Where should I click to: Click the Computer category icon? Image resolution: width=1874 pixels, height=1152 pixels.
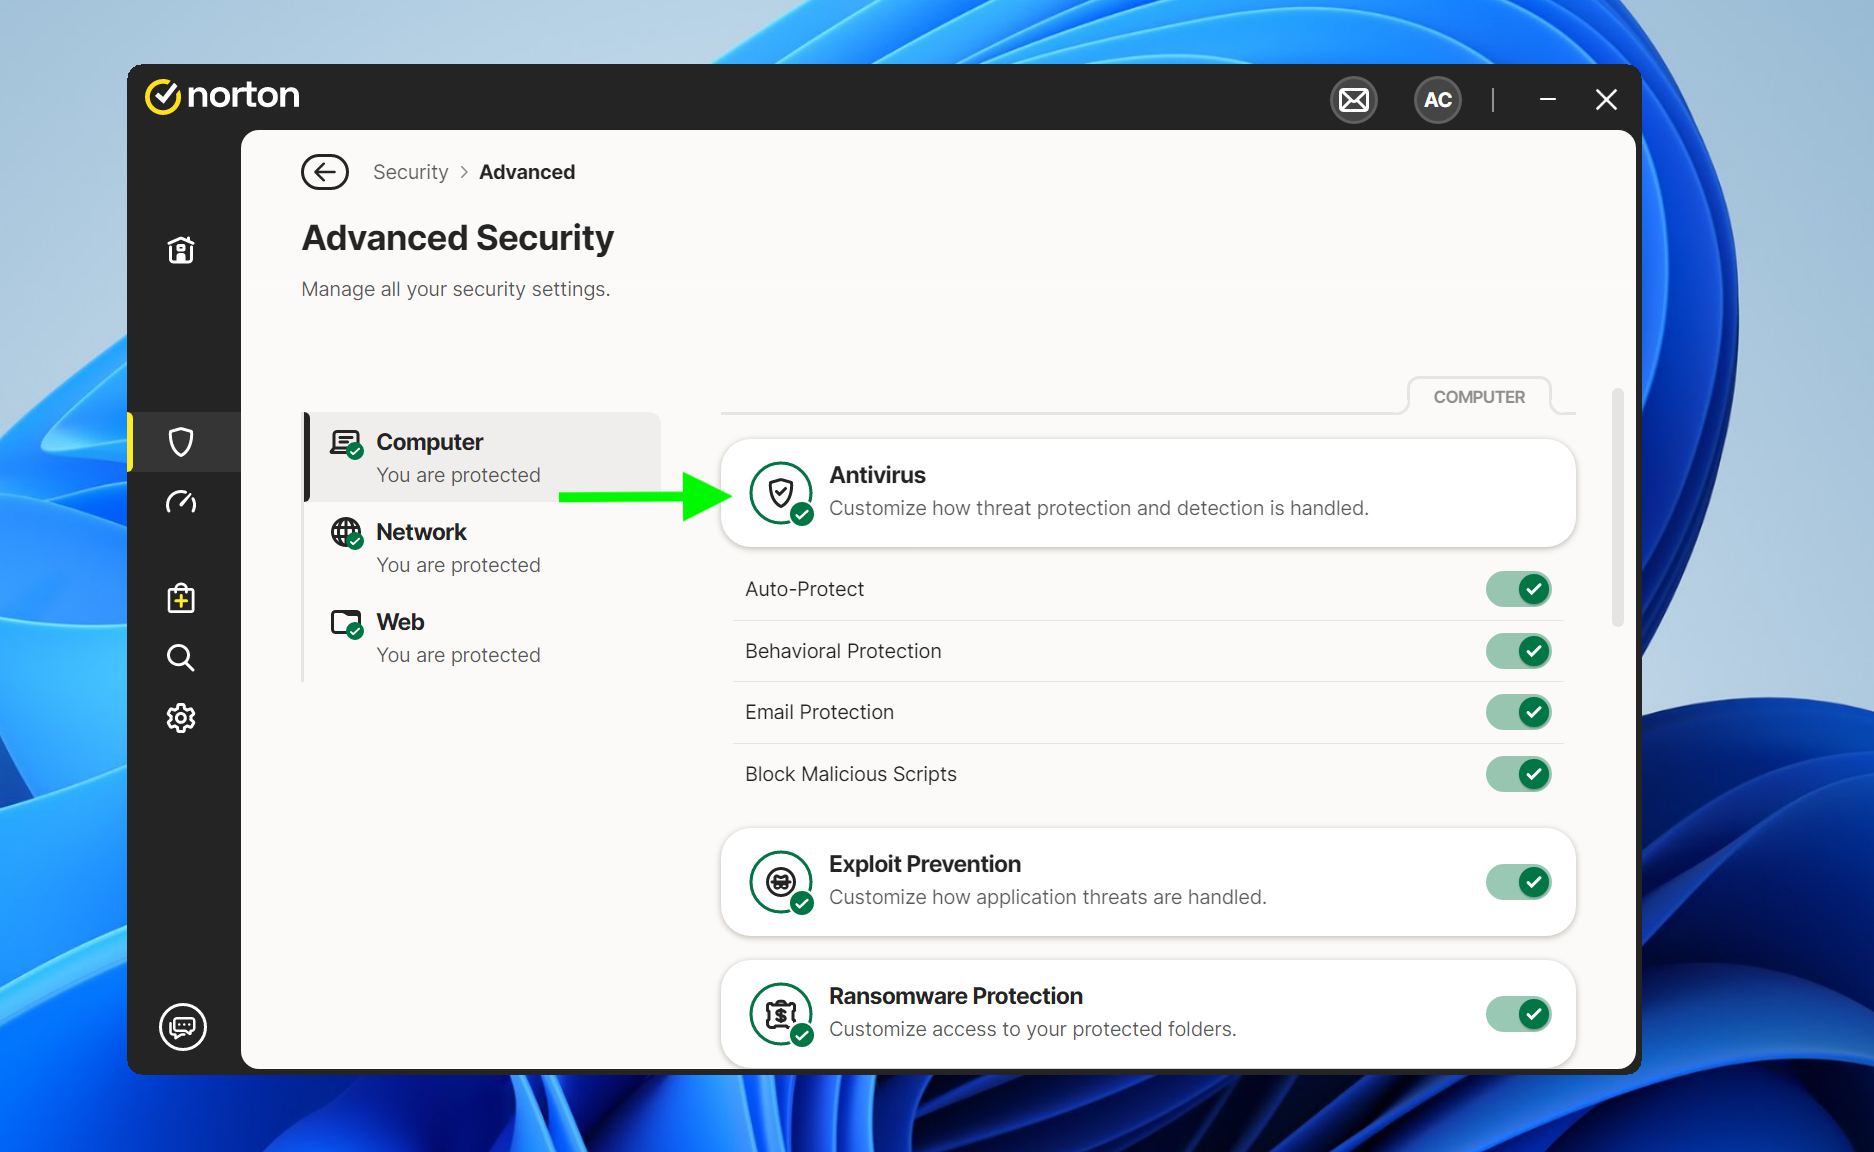click(x=347, y=444)
